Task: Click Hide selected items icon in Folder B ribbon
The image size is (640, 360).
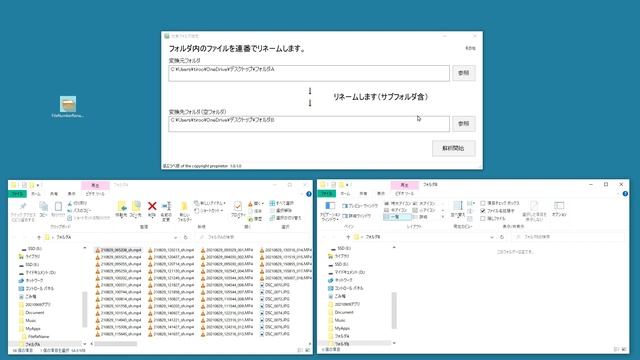Action: pyautogui.click(x=534, y=205)
